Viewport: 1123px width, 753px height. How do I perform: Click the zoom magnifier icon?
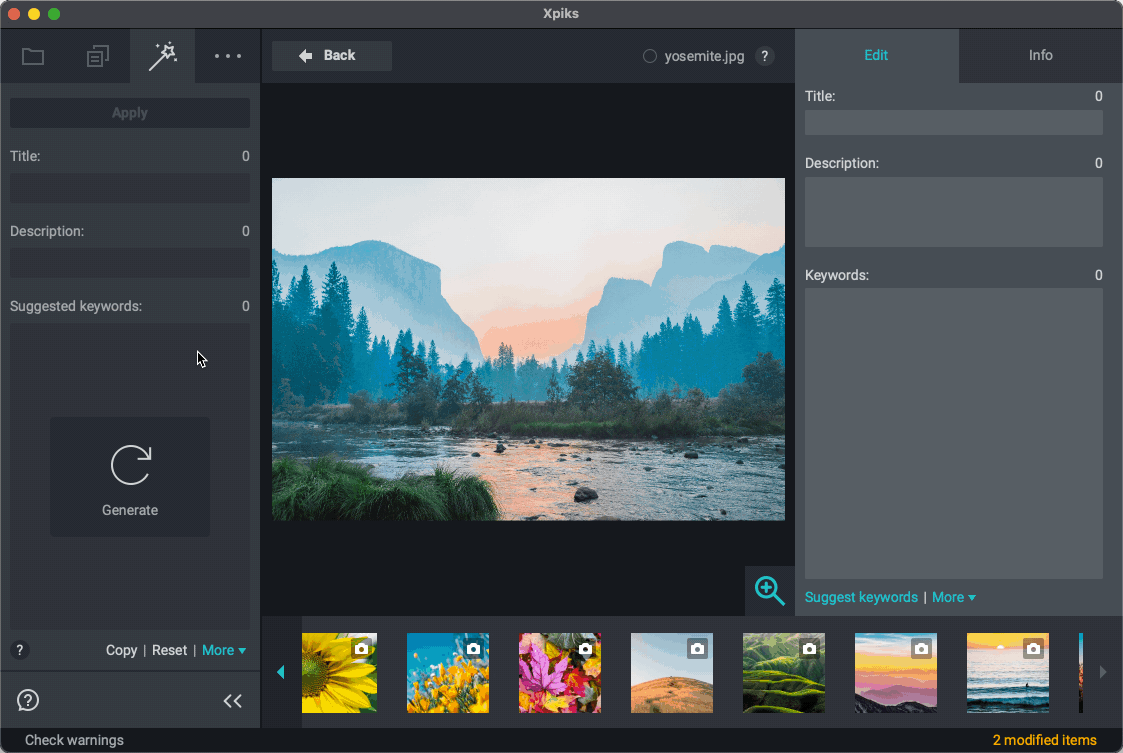pos(769,590)
